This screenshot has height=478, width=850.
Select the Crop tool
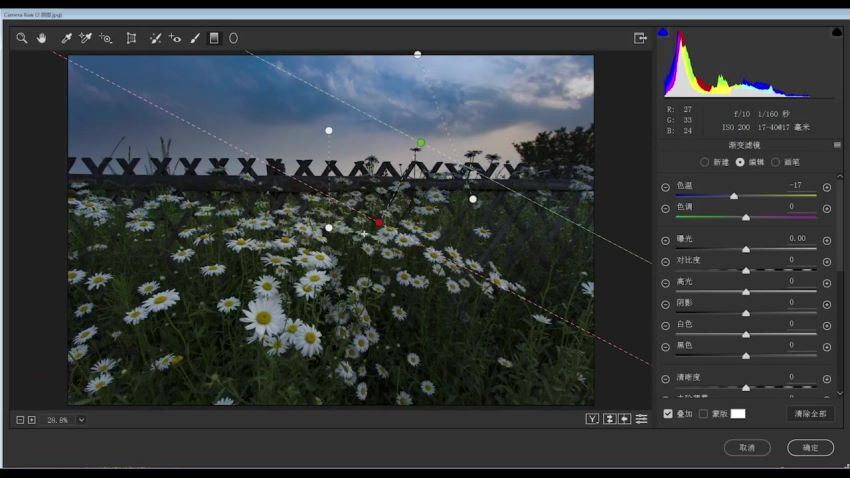[131, 38]
